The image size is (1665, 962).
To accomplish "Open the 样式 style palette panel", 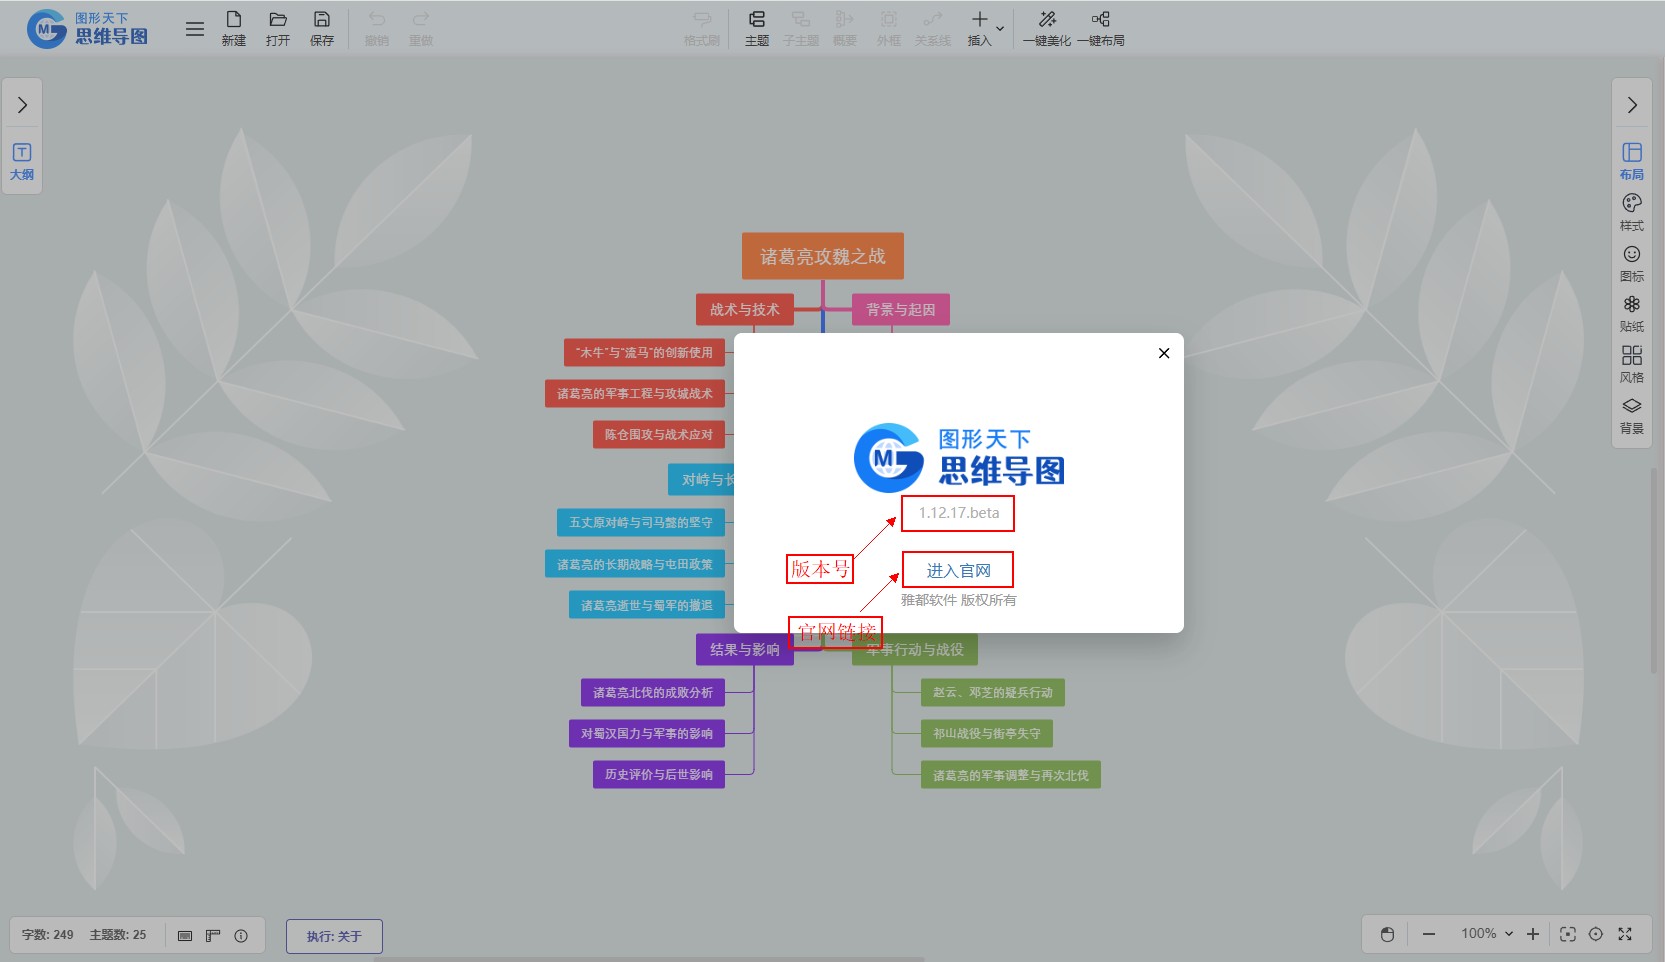I will (1631, 211).
